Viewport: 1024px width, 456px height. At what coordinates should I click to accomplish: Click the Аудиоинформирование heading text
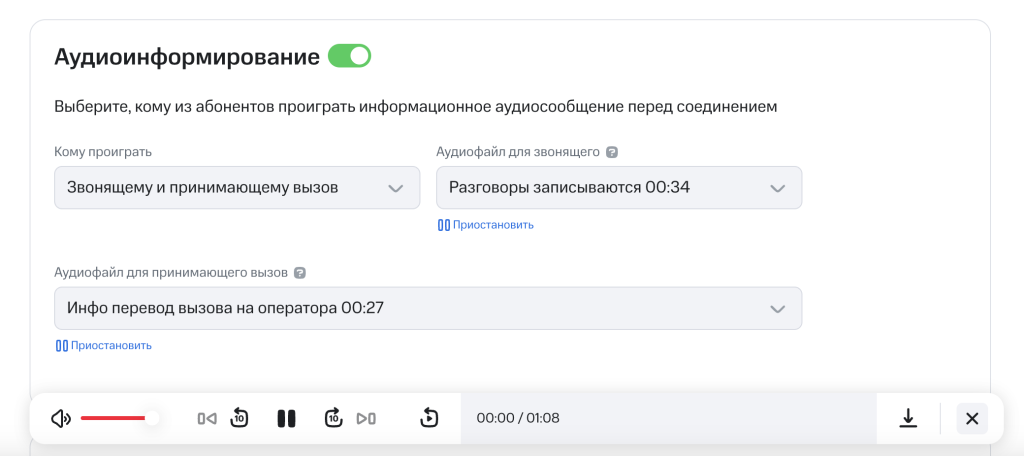(187, 57)
